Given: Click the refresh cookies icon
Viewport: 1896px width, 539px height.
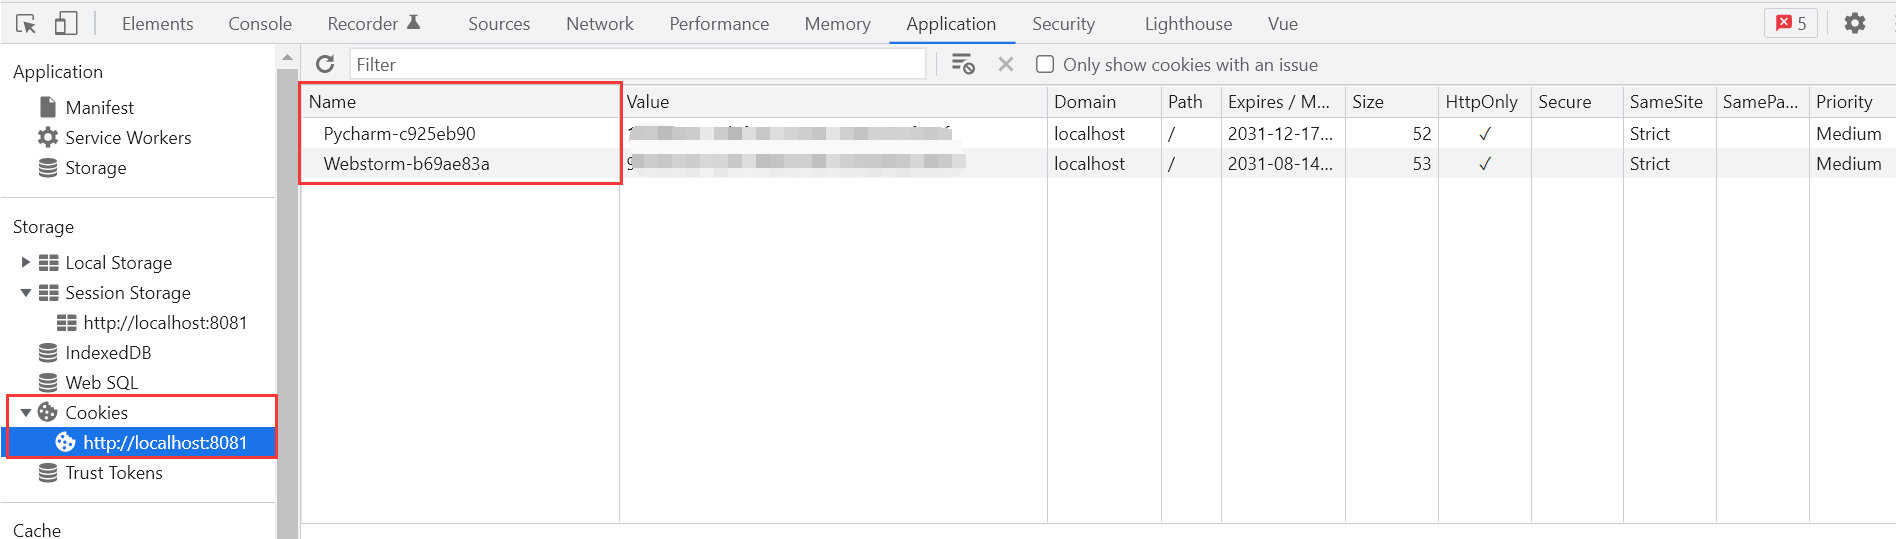Looking at the screenshot, I should (325, 64).
